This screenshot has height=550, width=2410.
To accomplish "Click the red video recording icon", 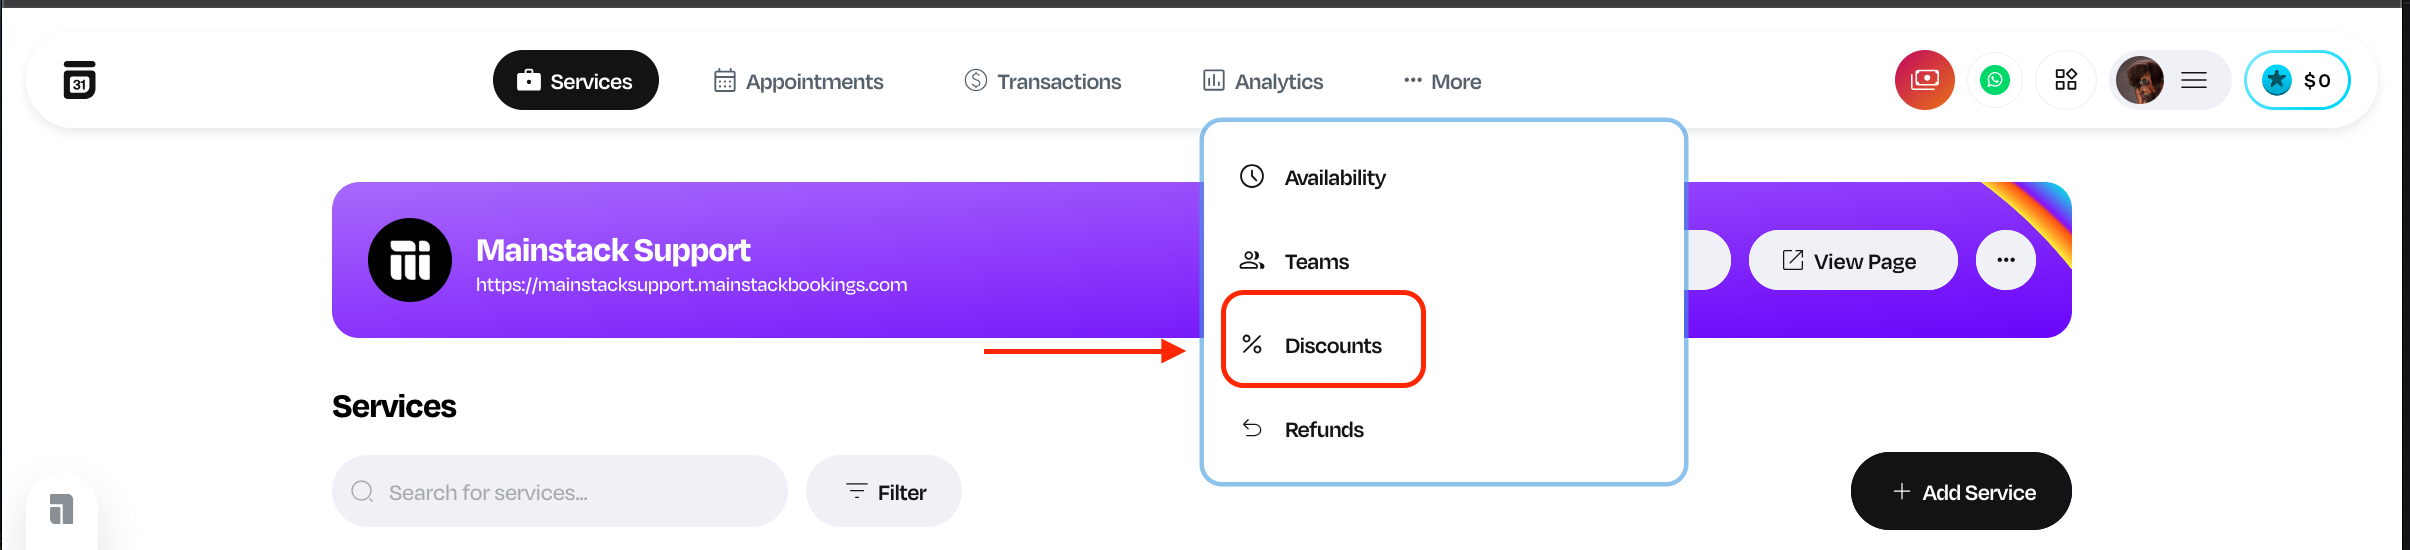I will (x=1924, y=80).
